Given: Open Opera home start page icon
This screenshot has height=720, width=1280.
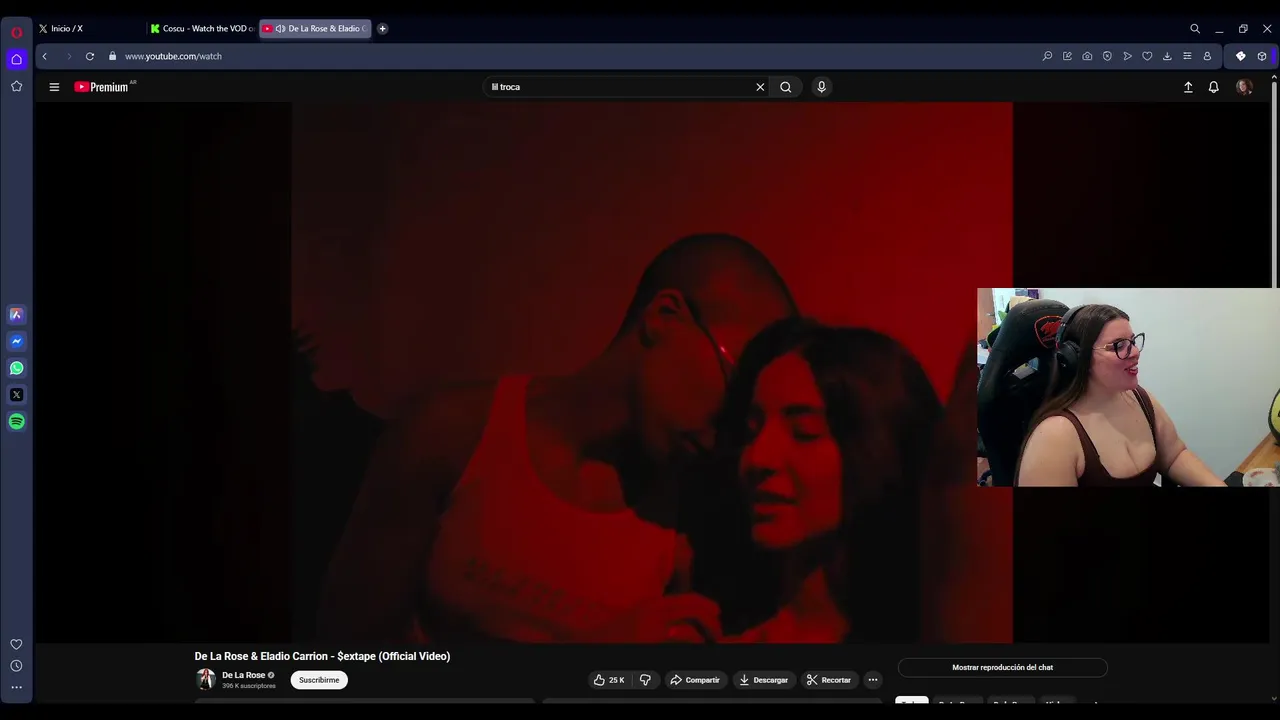Looking at the screenshot, I should [16, 60].
